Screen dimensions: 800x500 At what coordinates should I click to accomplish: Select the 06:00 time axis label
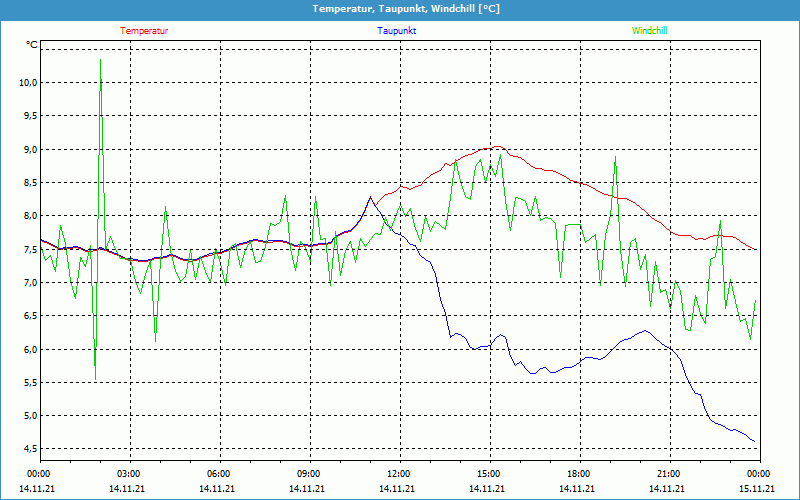(218, 474)
